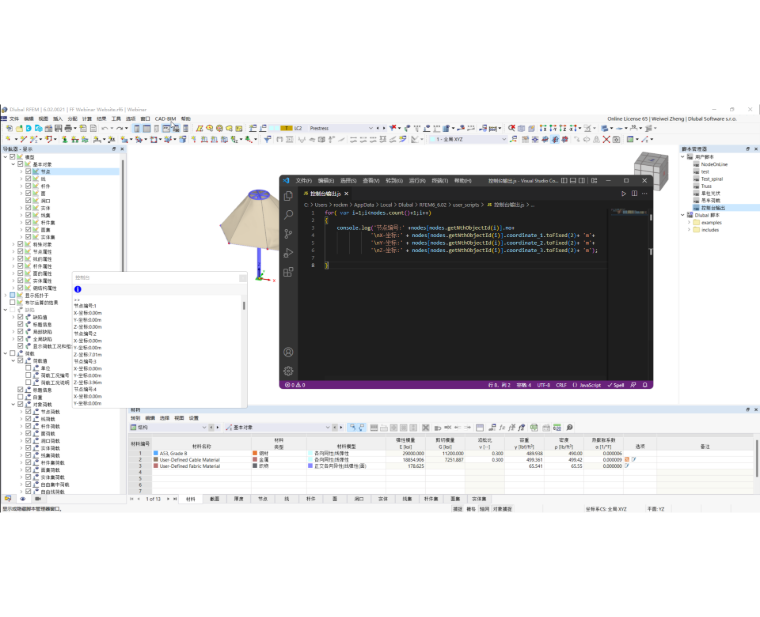Open the VS Code Extensions icon

pos(288,272)
